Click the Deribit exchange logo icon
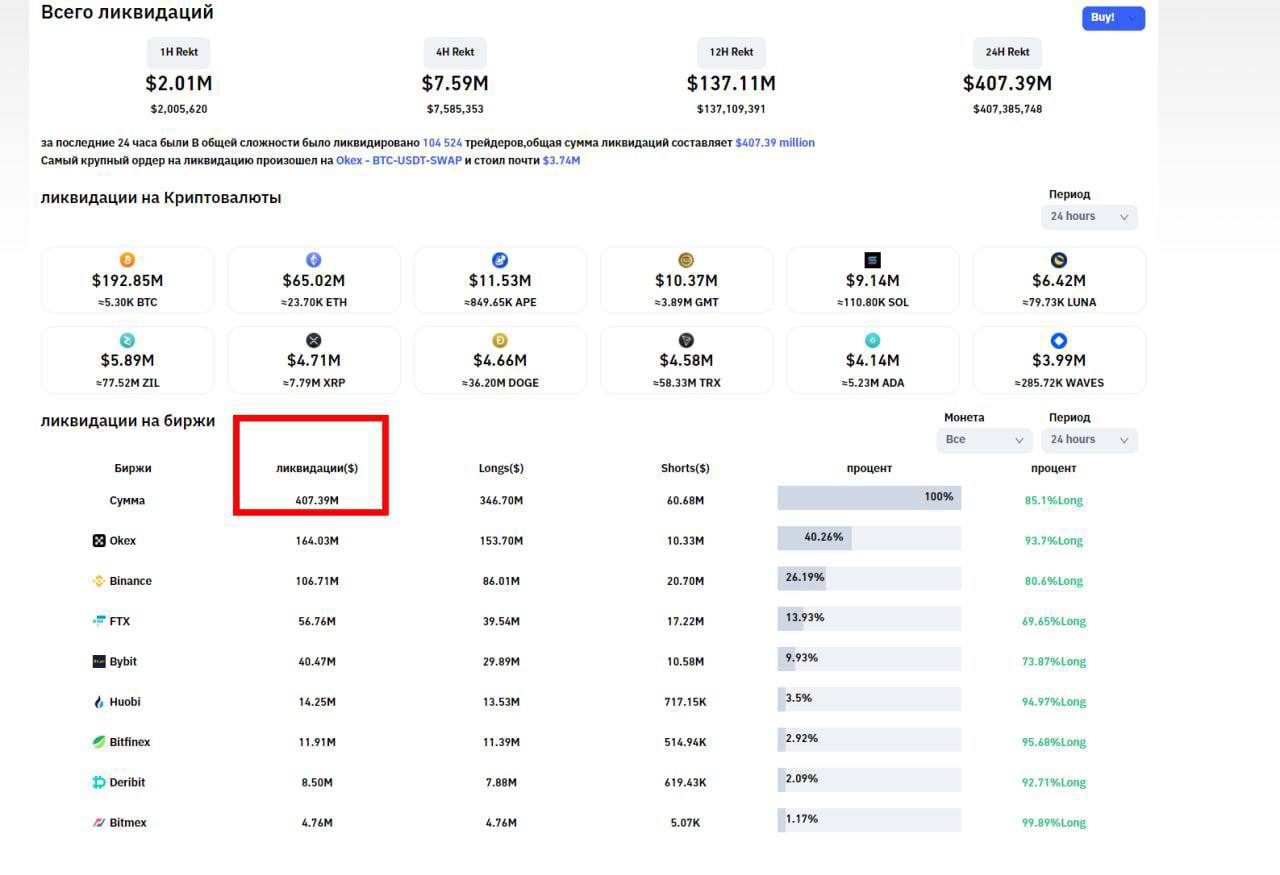 99,783
